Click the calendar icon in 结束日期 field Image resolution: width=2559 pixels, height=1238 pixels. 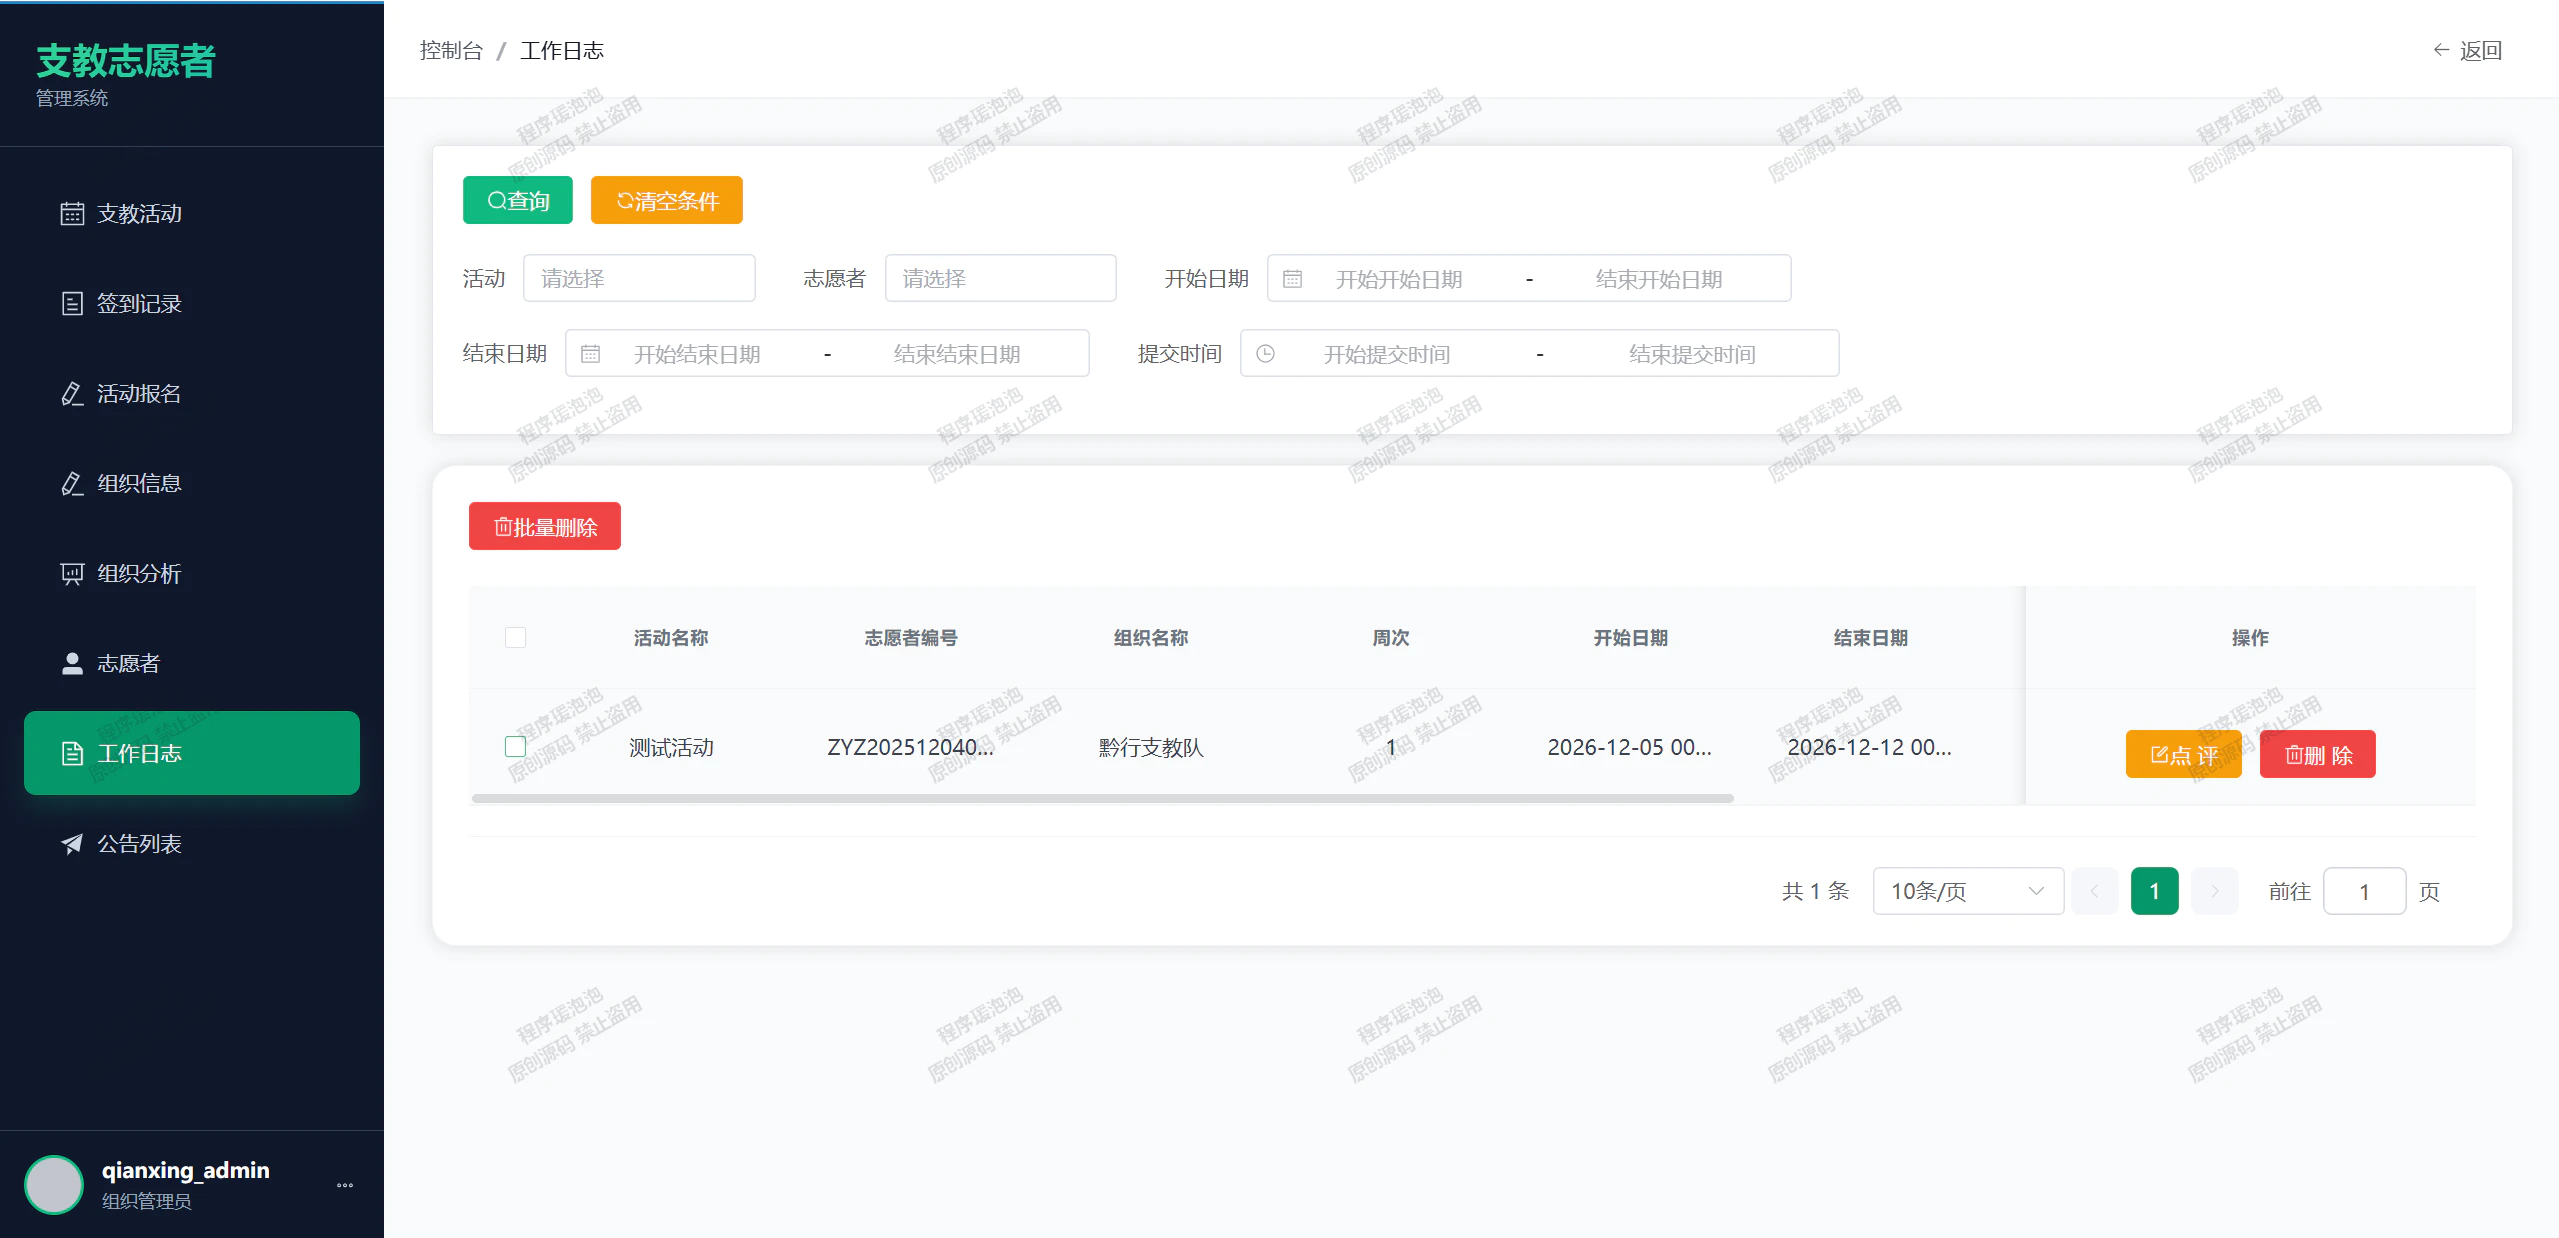590,354
